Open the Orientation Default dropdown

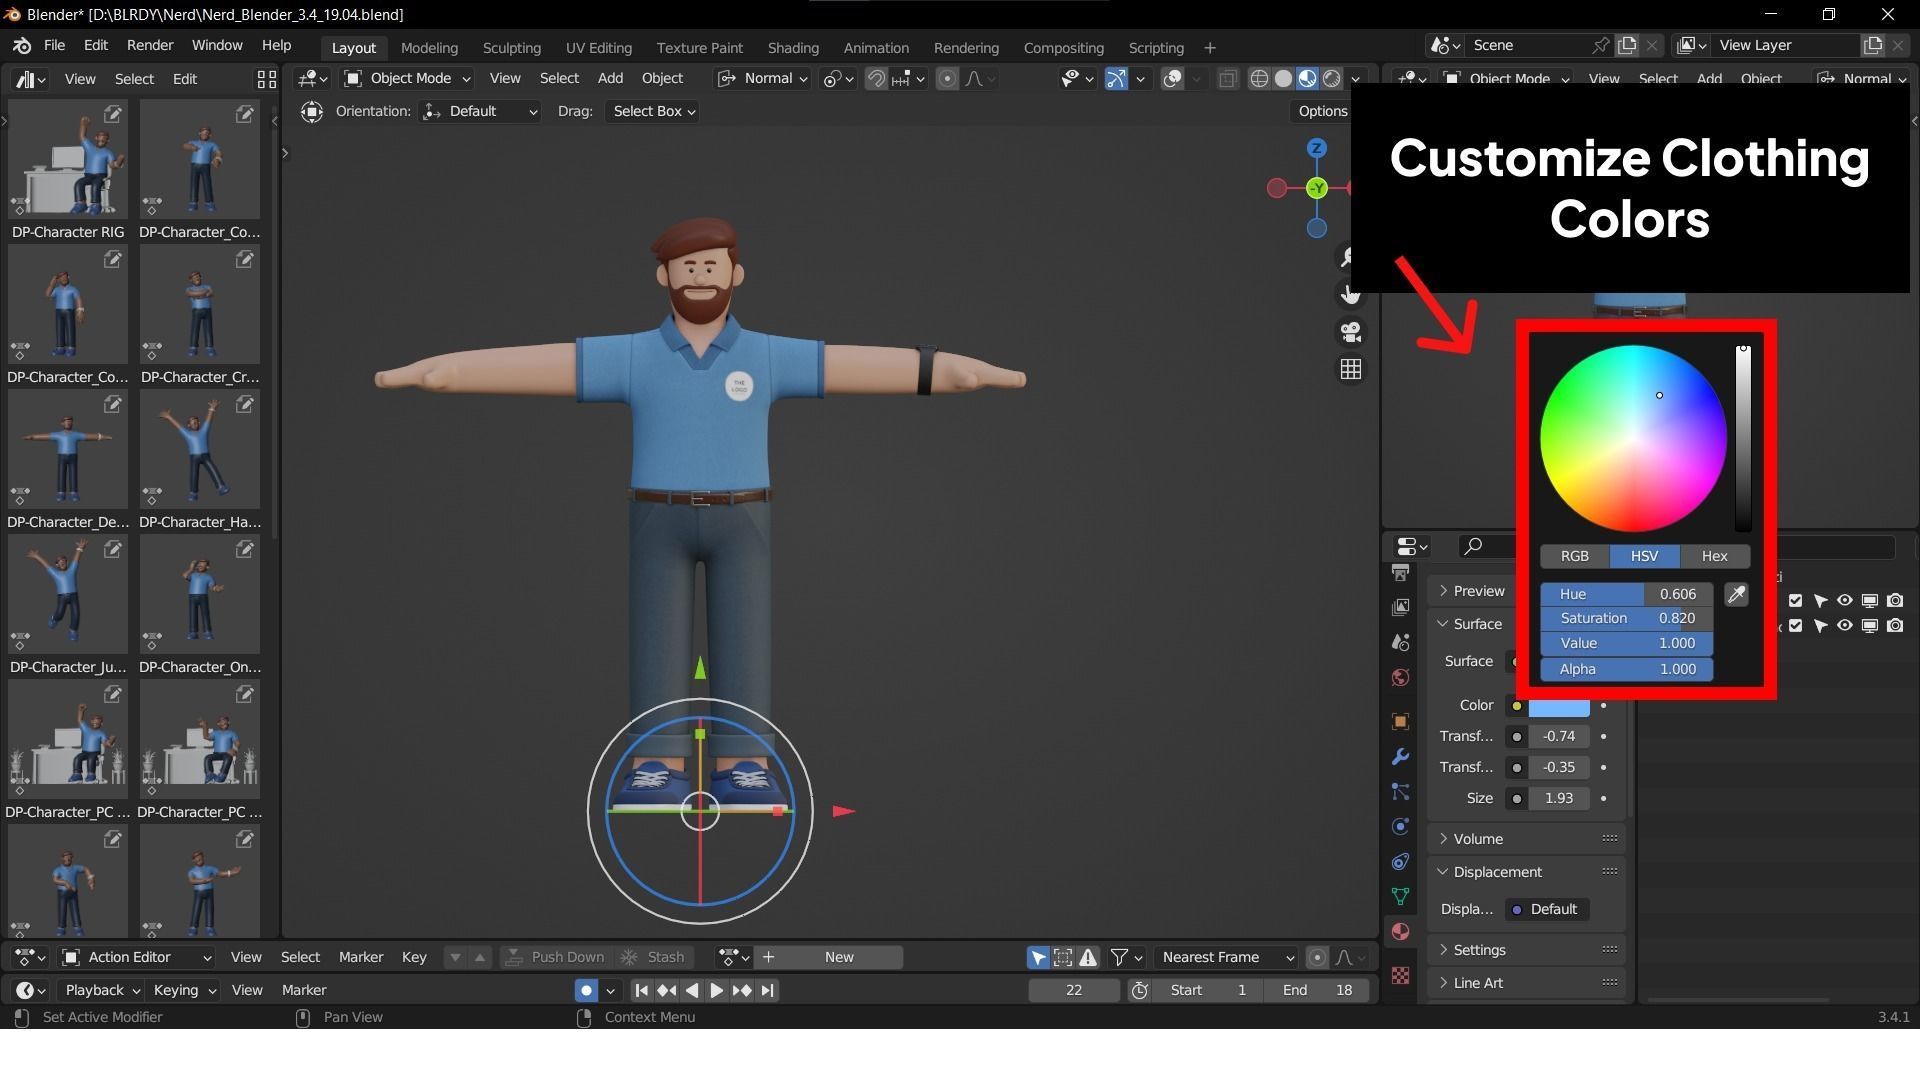pyautogui.click(x=481, y=111)
